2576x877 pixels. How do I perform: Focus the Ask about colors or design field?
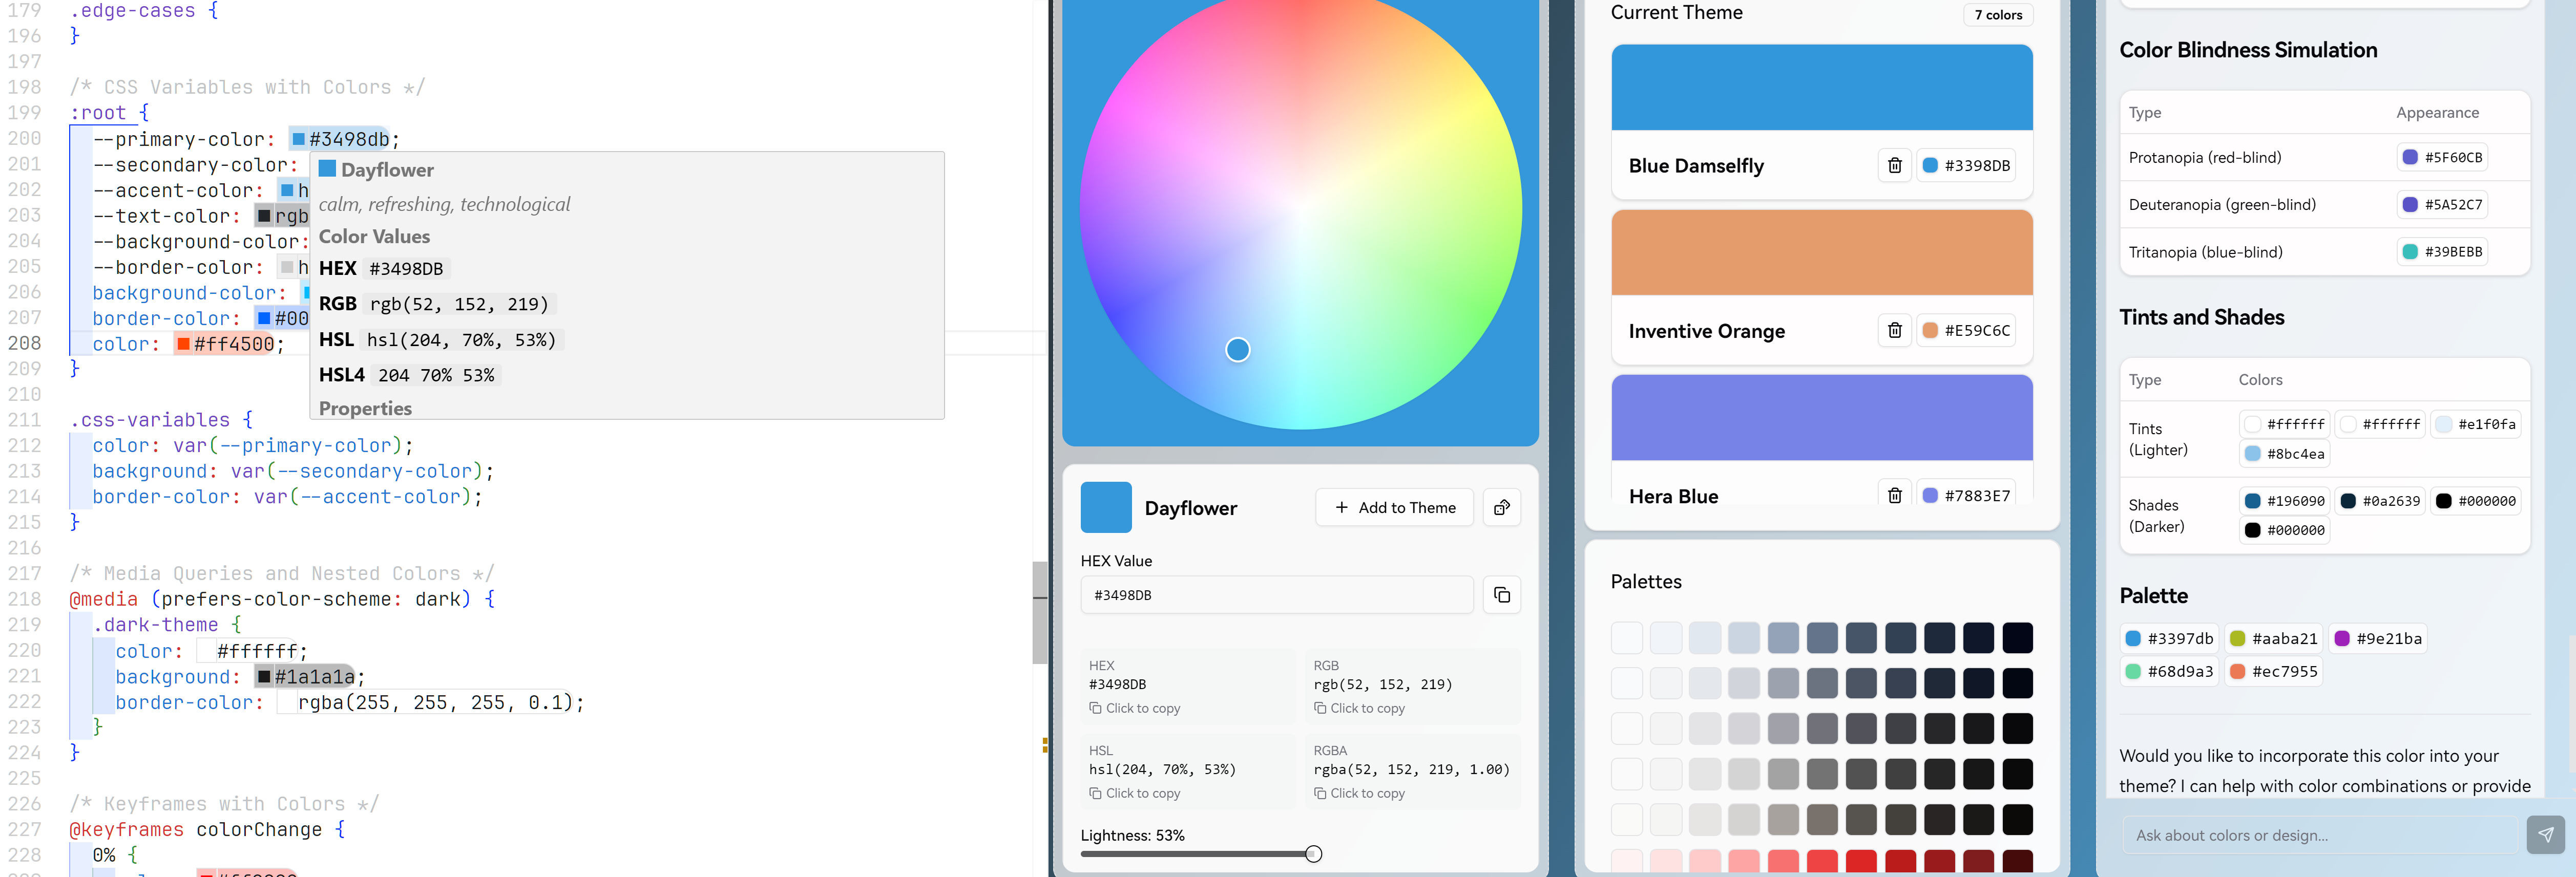click(2320, 836)
